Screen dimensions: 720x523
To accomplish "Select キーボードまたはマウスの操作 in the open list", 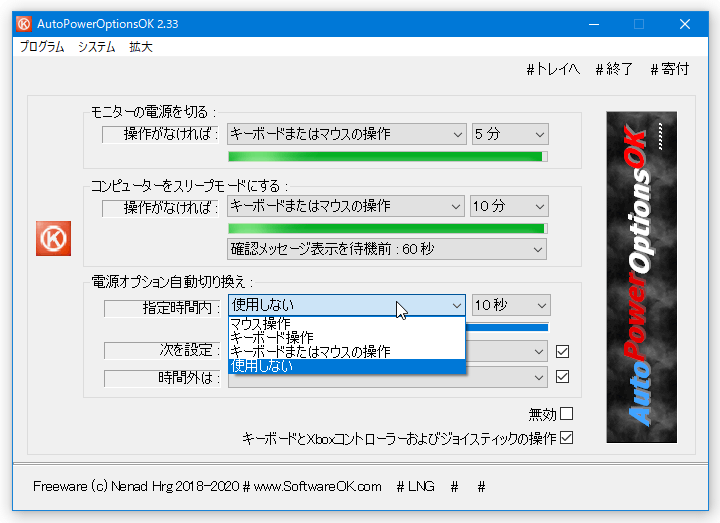I will 347,352.
